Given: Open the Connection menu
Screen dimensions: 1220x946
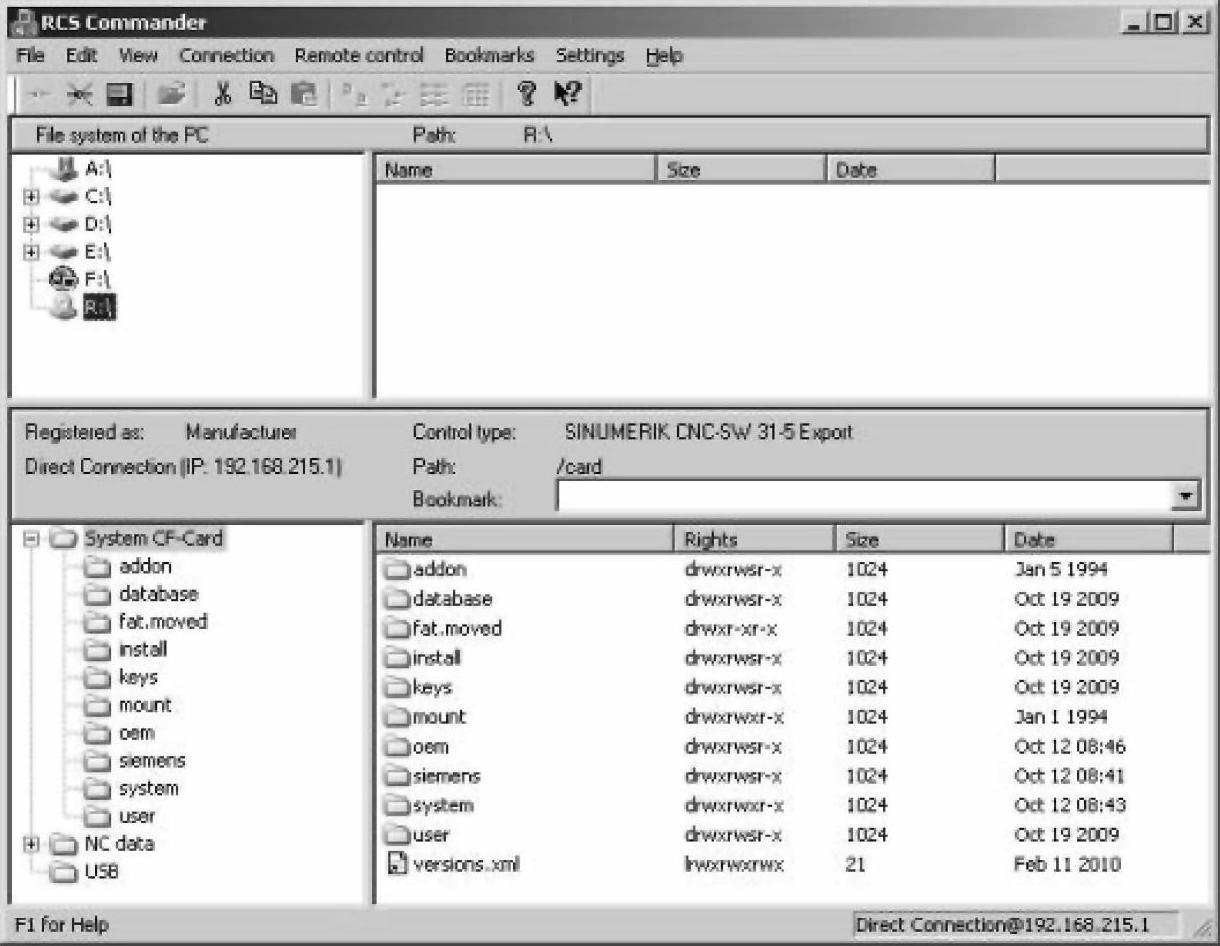Looking at the screenshot, I should coord(226,56).
